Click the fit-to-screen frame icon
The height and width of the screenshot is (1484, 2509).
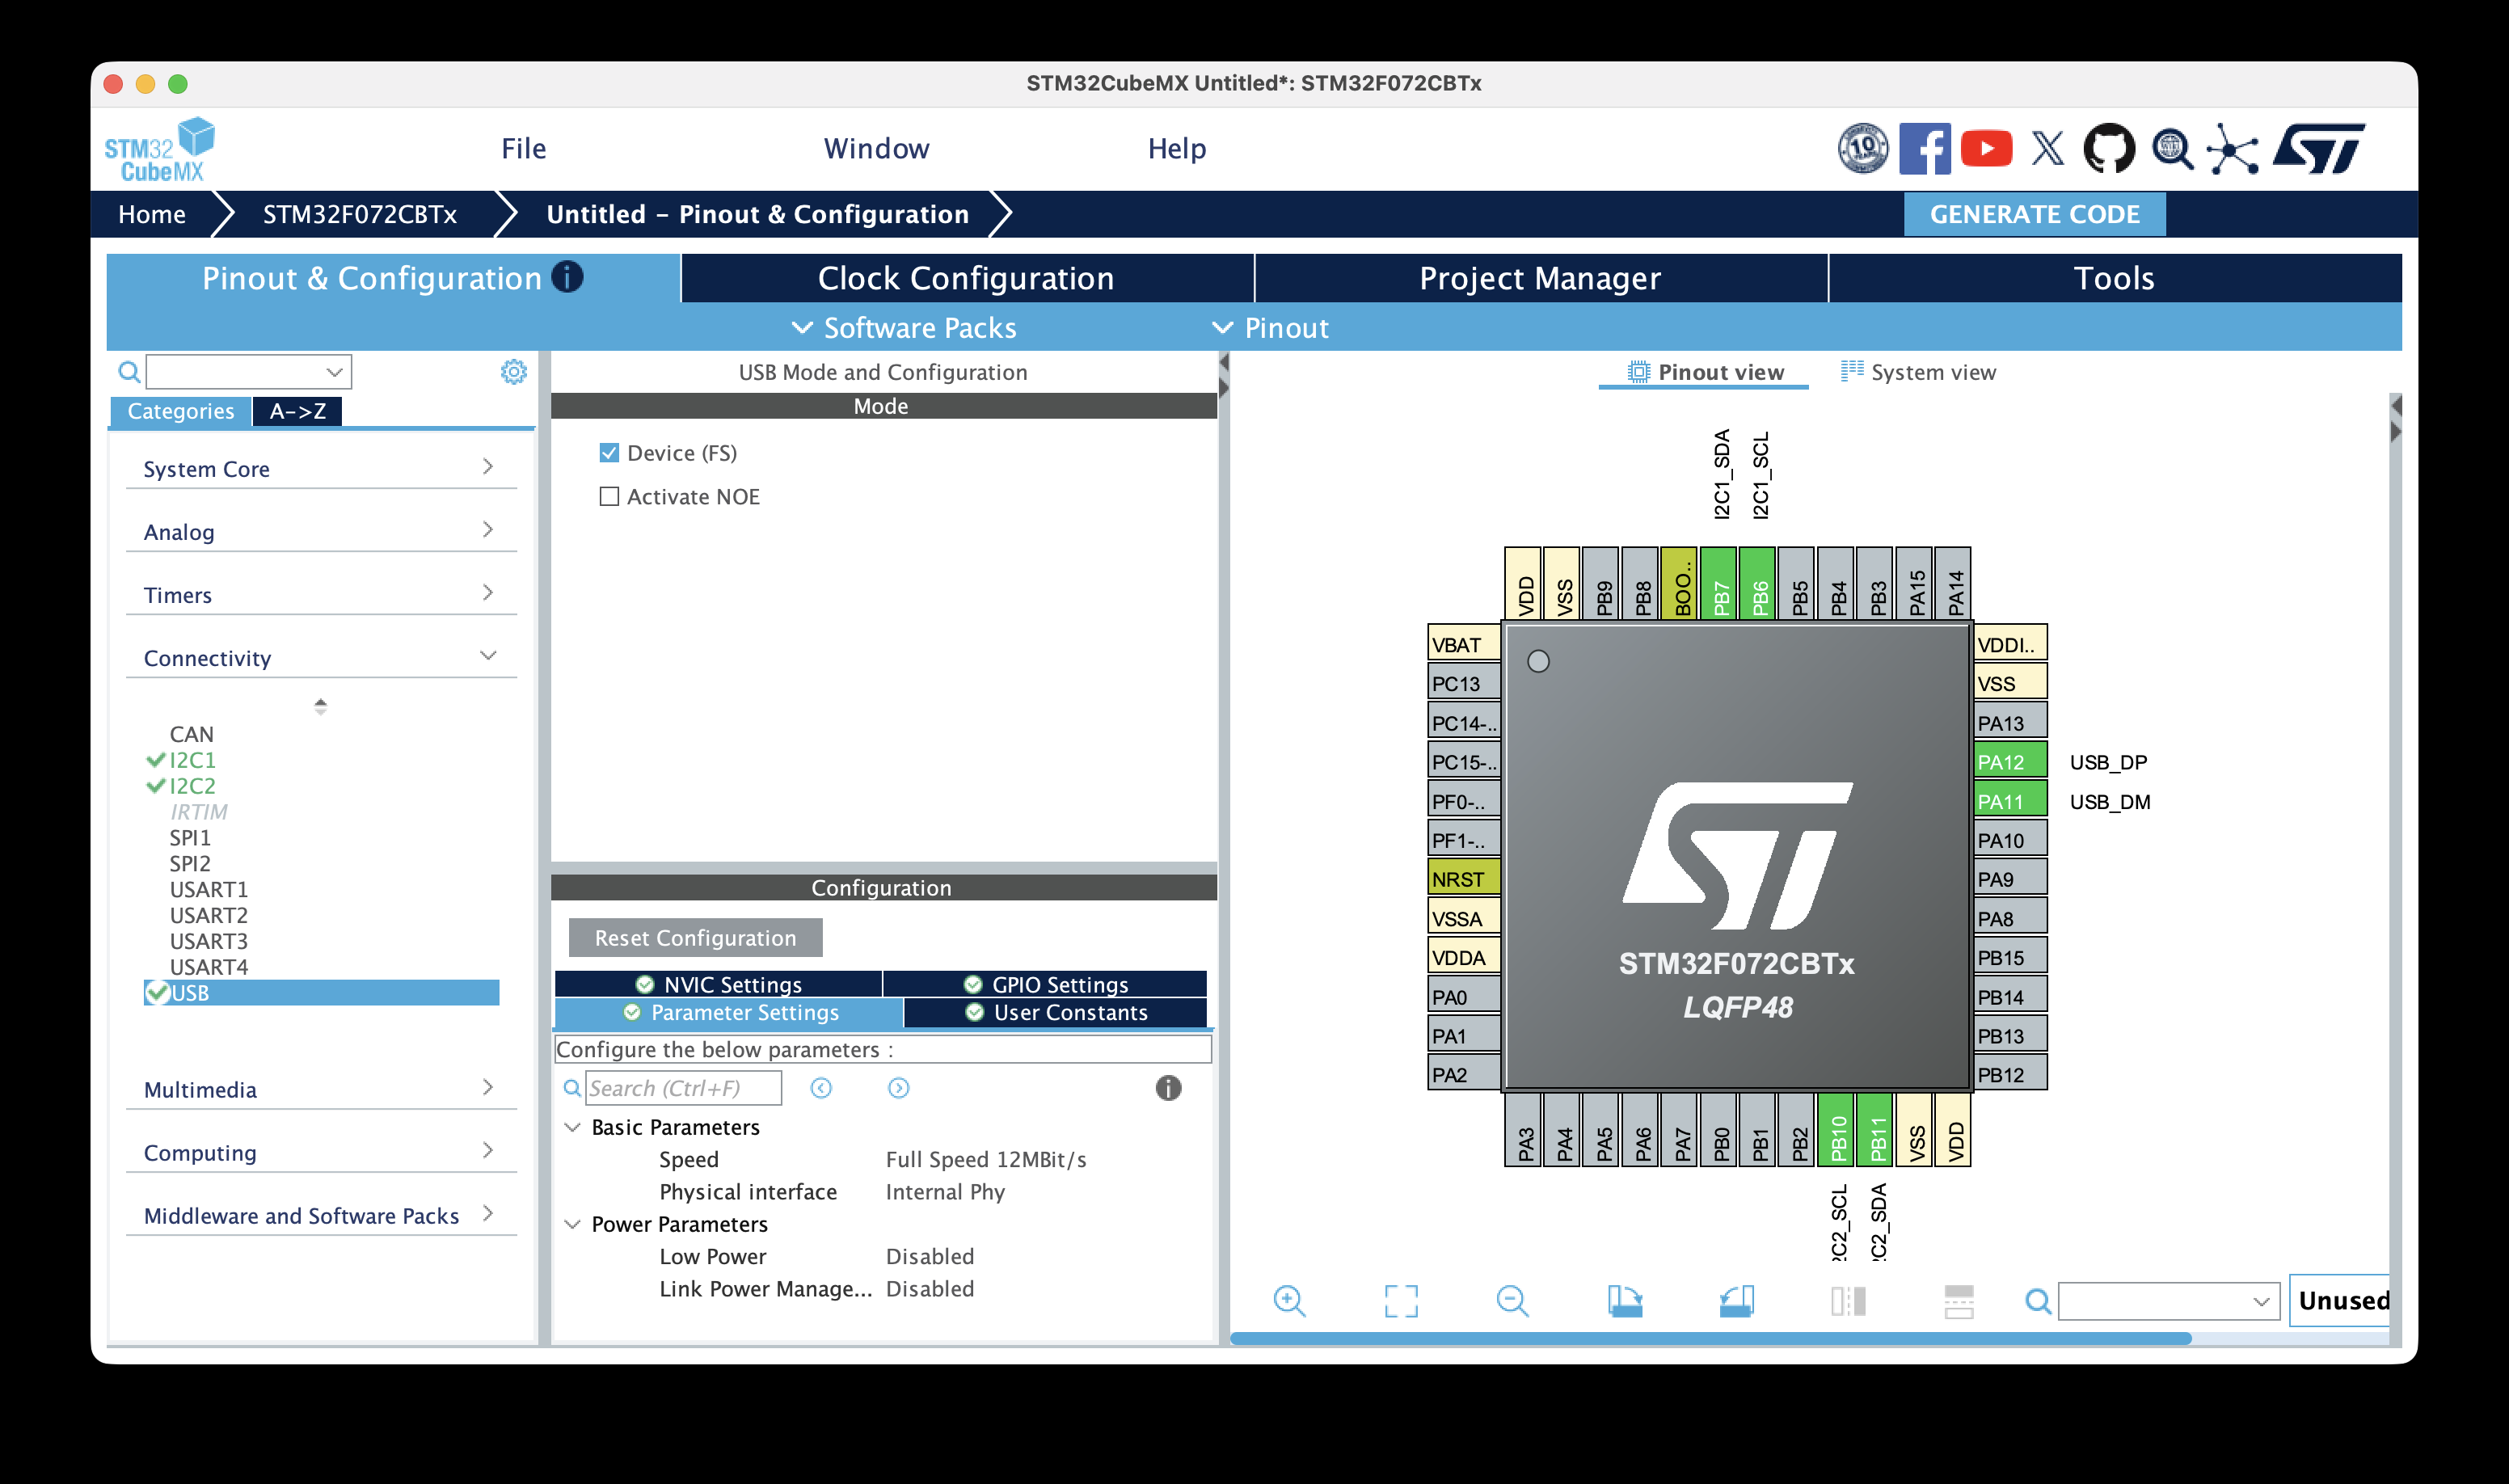[1401, 1301]
